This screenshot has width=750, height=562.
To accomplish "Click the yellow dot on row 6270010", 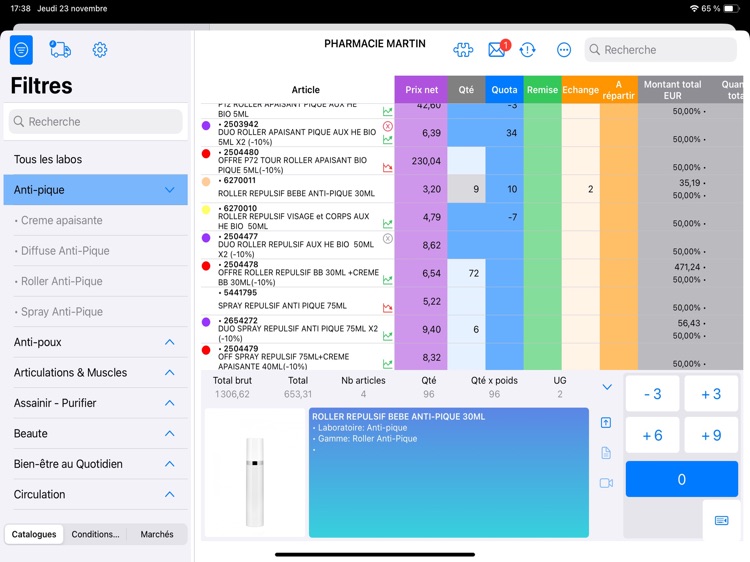I will (x=206, y=210).
